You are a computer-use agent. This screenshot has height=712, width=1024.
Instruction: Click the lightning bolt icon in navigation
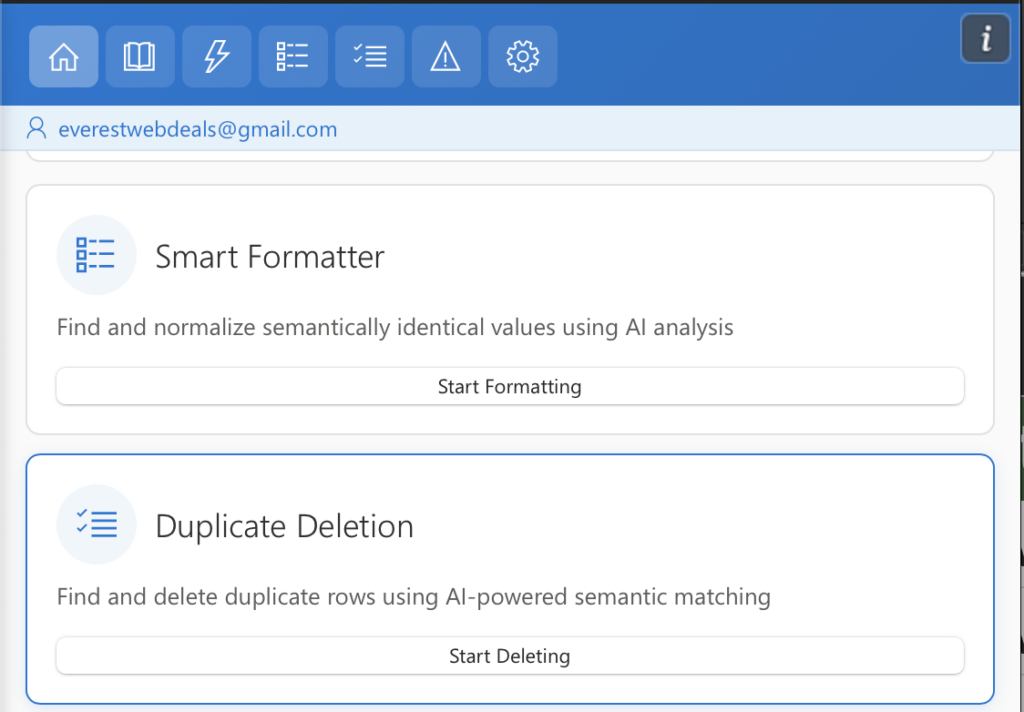coord(217,57)
